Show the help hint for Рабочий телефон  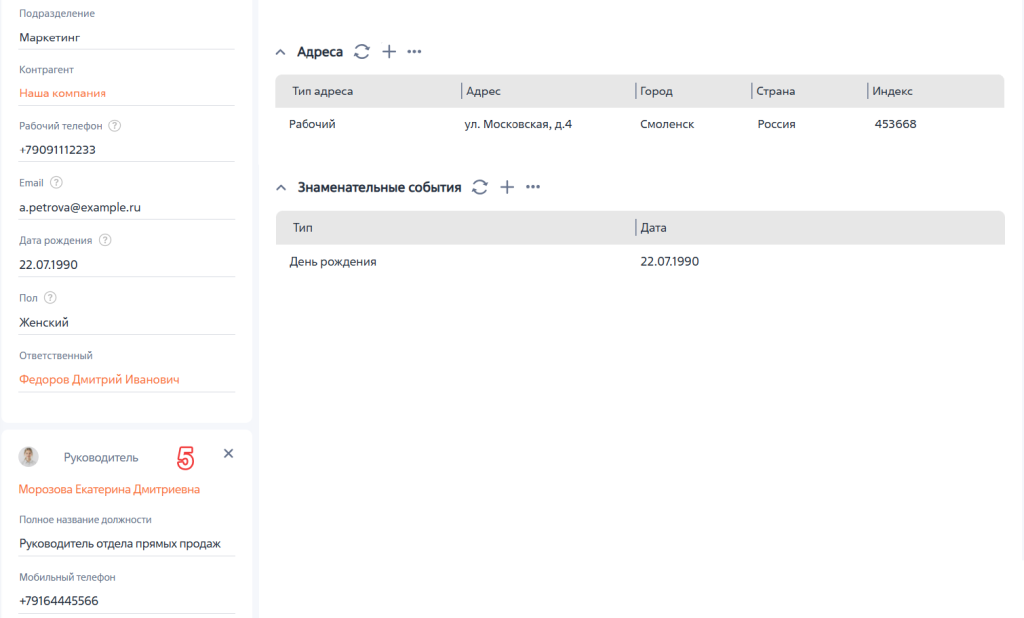click(114, 125)
